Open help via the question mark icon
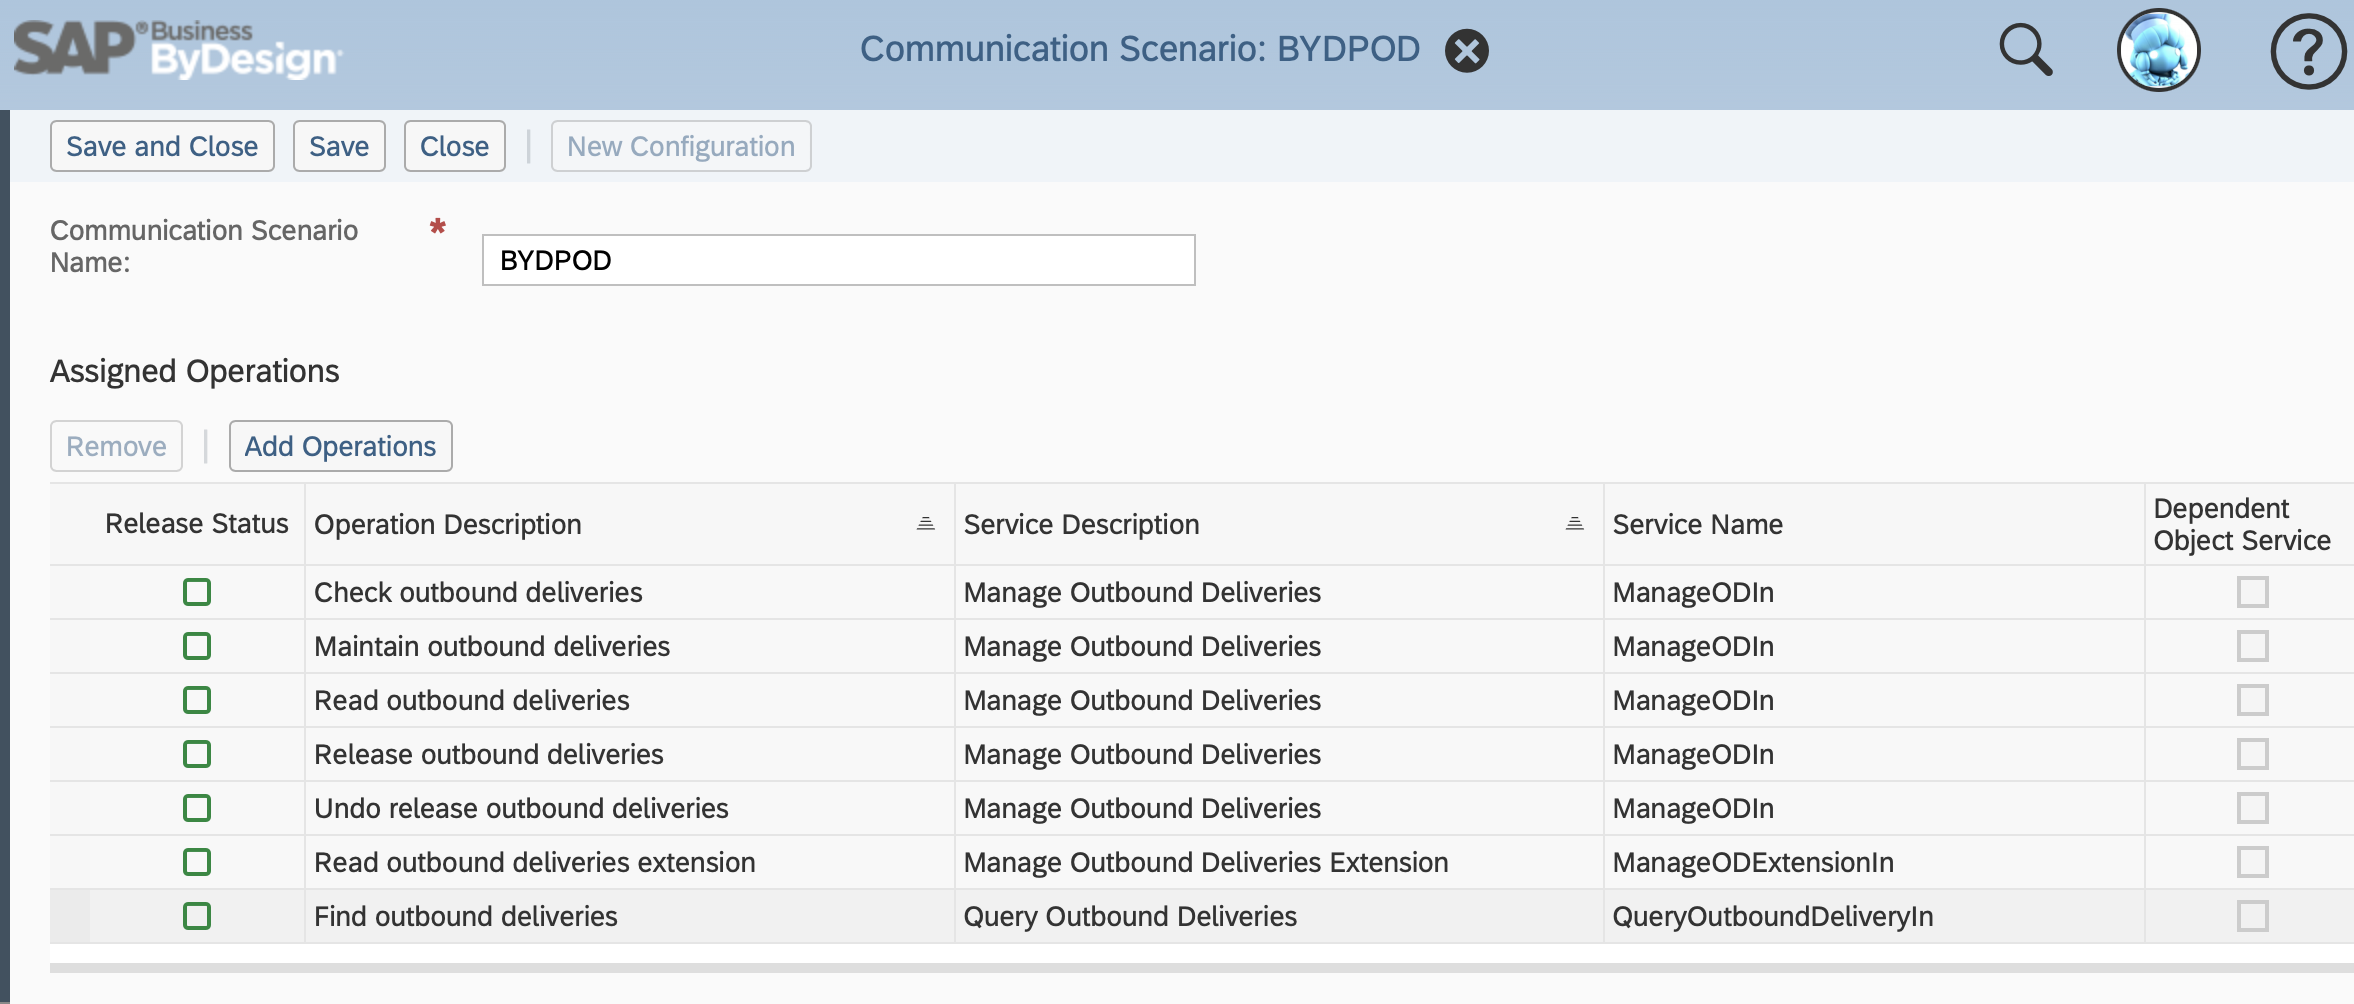This screenshot has height=1004, width=2354. click(x=2307, y=49)
